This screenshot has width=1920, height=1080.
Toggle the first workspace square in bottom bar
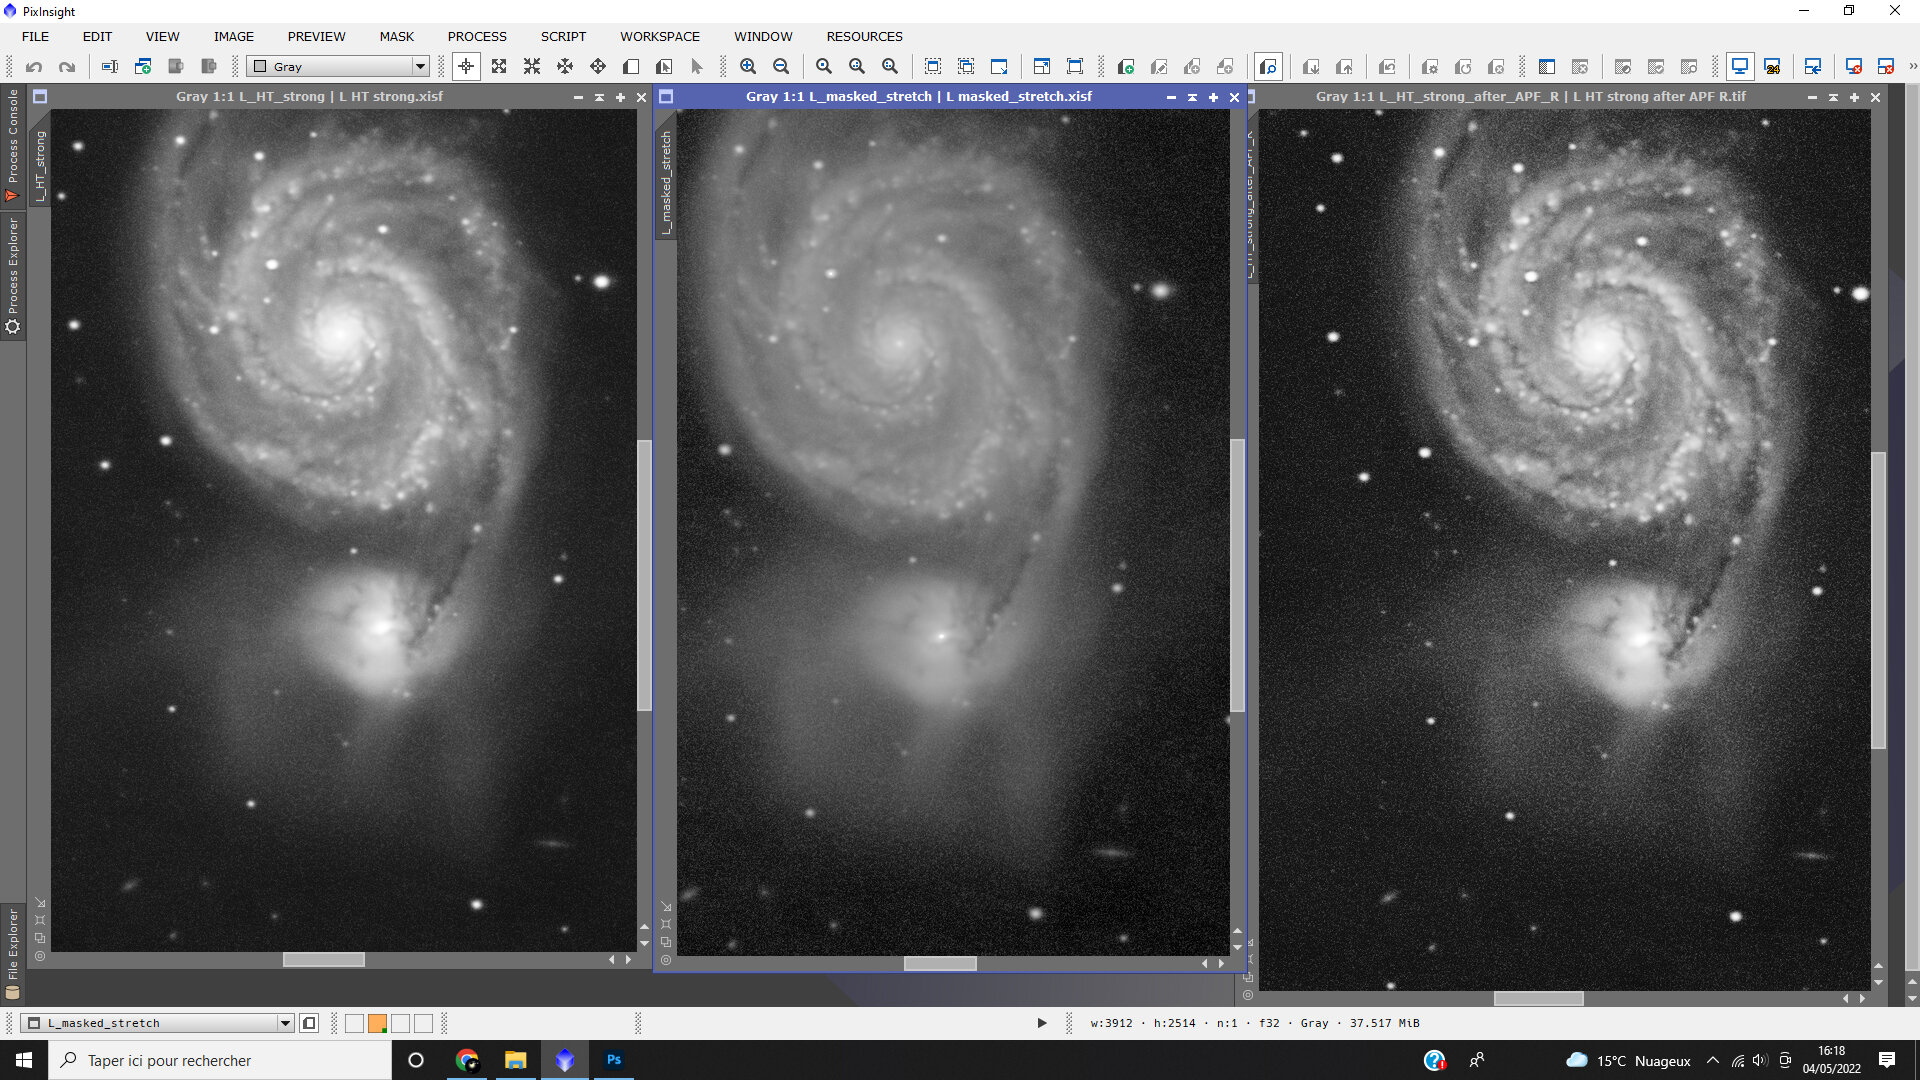click(x=354, y=1023)
